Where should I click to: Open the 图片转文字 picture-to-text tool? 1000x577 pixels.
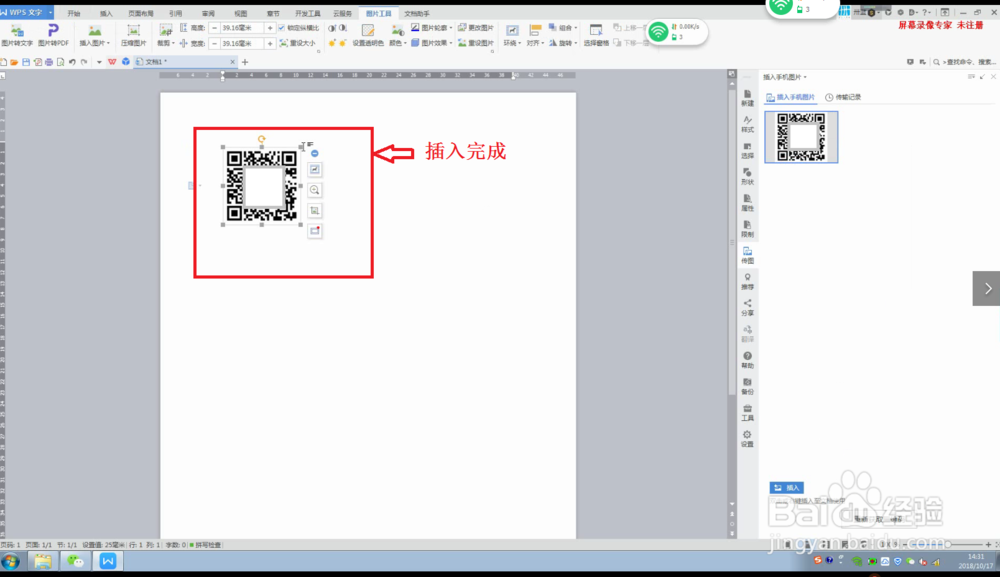tap(17, 36)
